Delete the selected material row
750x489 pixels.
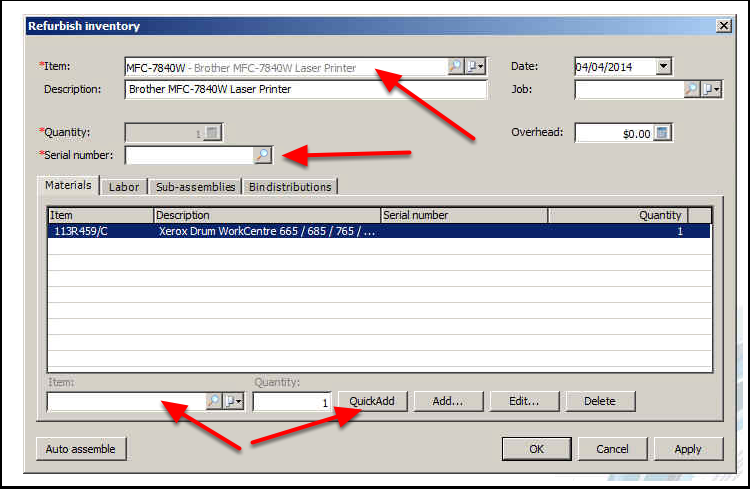pos(600,401)
